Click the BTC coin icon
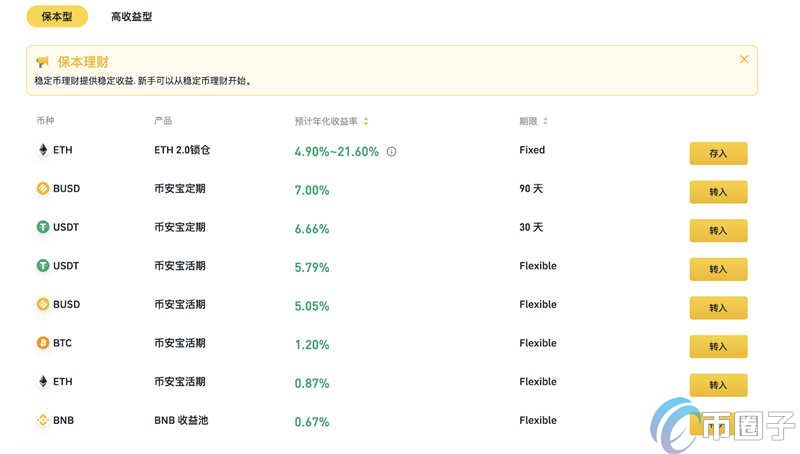This screenshot has width=800, height=454. [x=43, y=343]
